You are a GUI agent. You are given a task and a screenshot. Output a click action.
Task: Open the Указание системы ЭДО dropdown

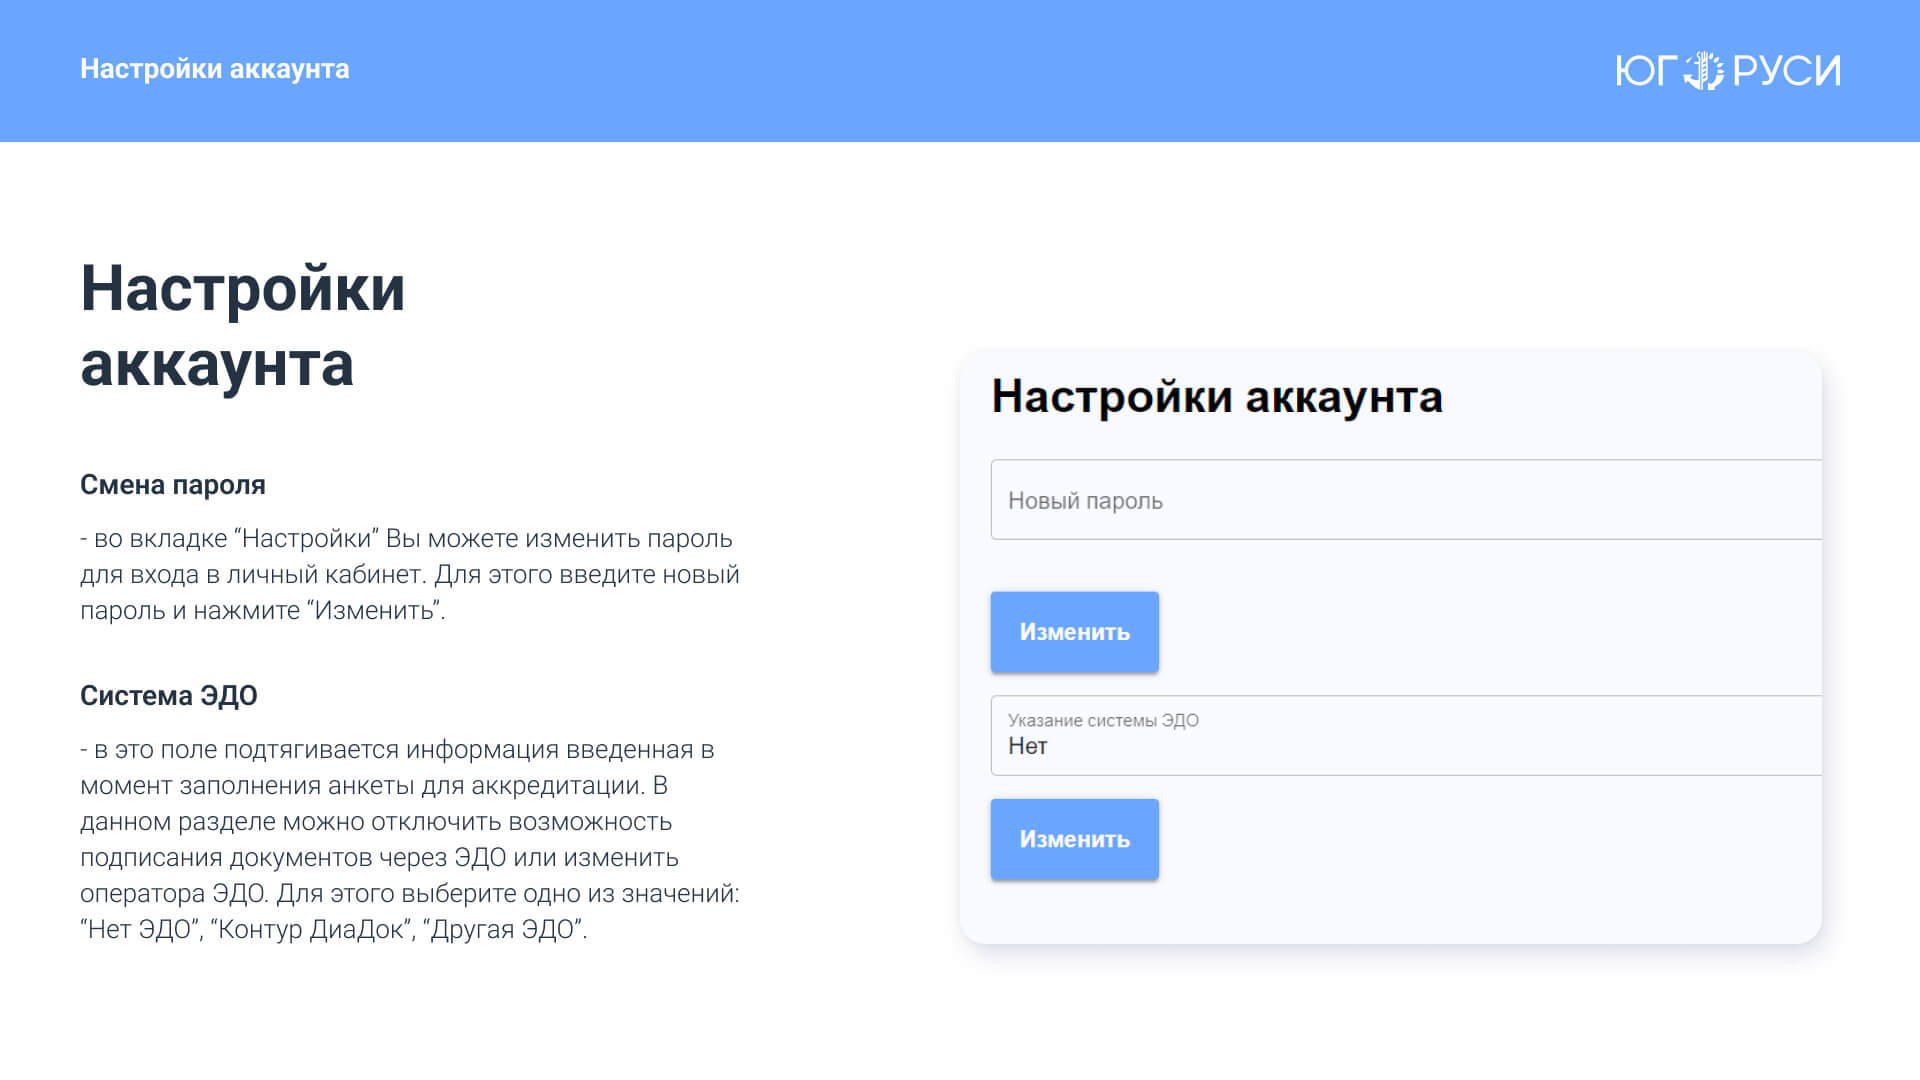[x=1405, y=736]
